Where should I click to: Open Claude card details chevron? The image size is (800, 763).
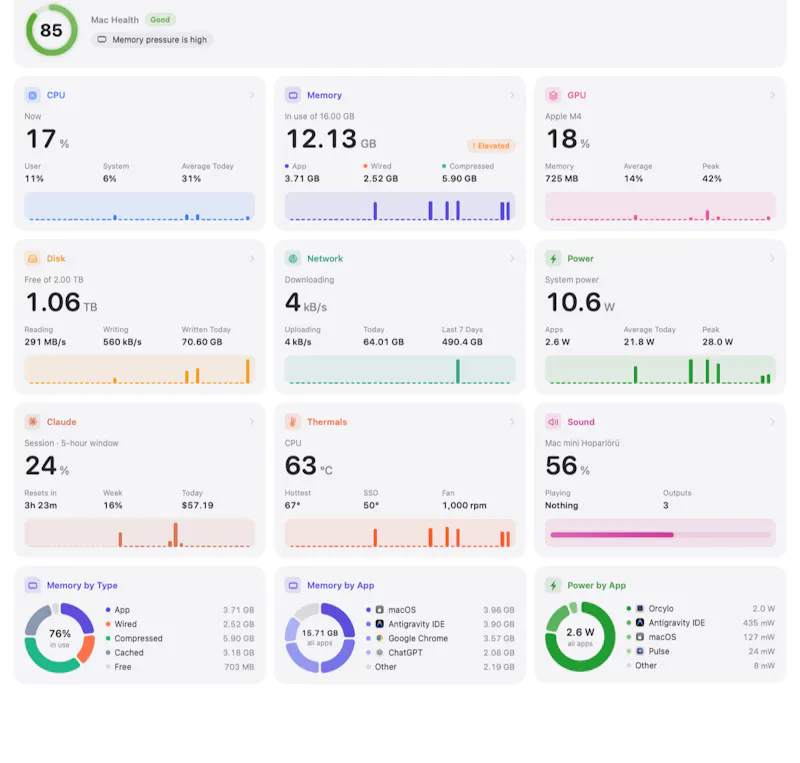252,422
